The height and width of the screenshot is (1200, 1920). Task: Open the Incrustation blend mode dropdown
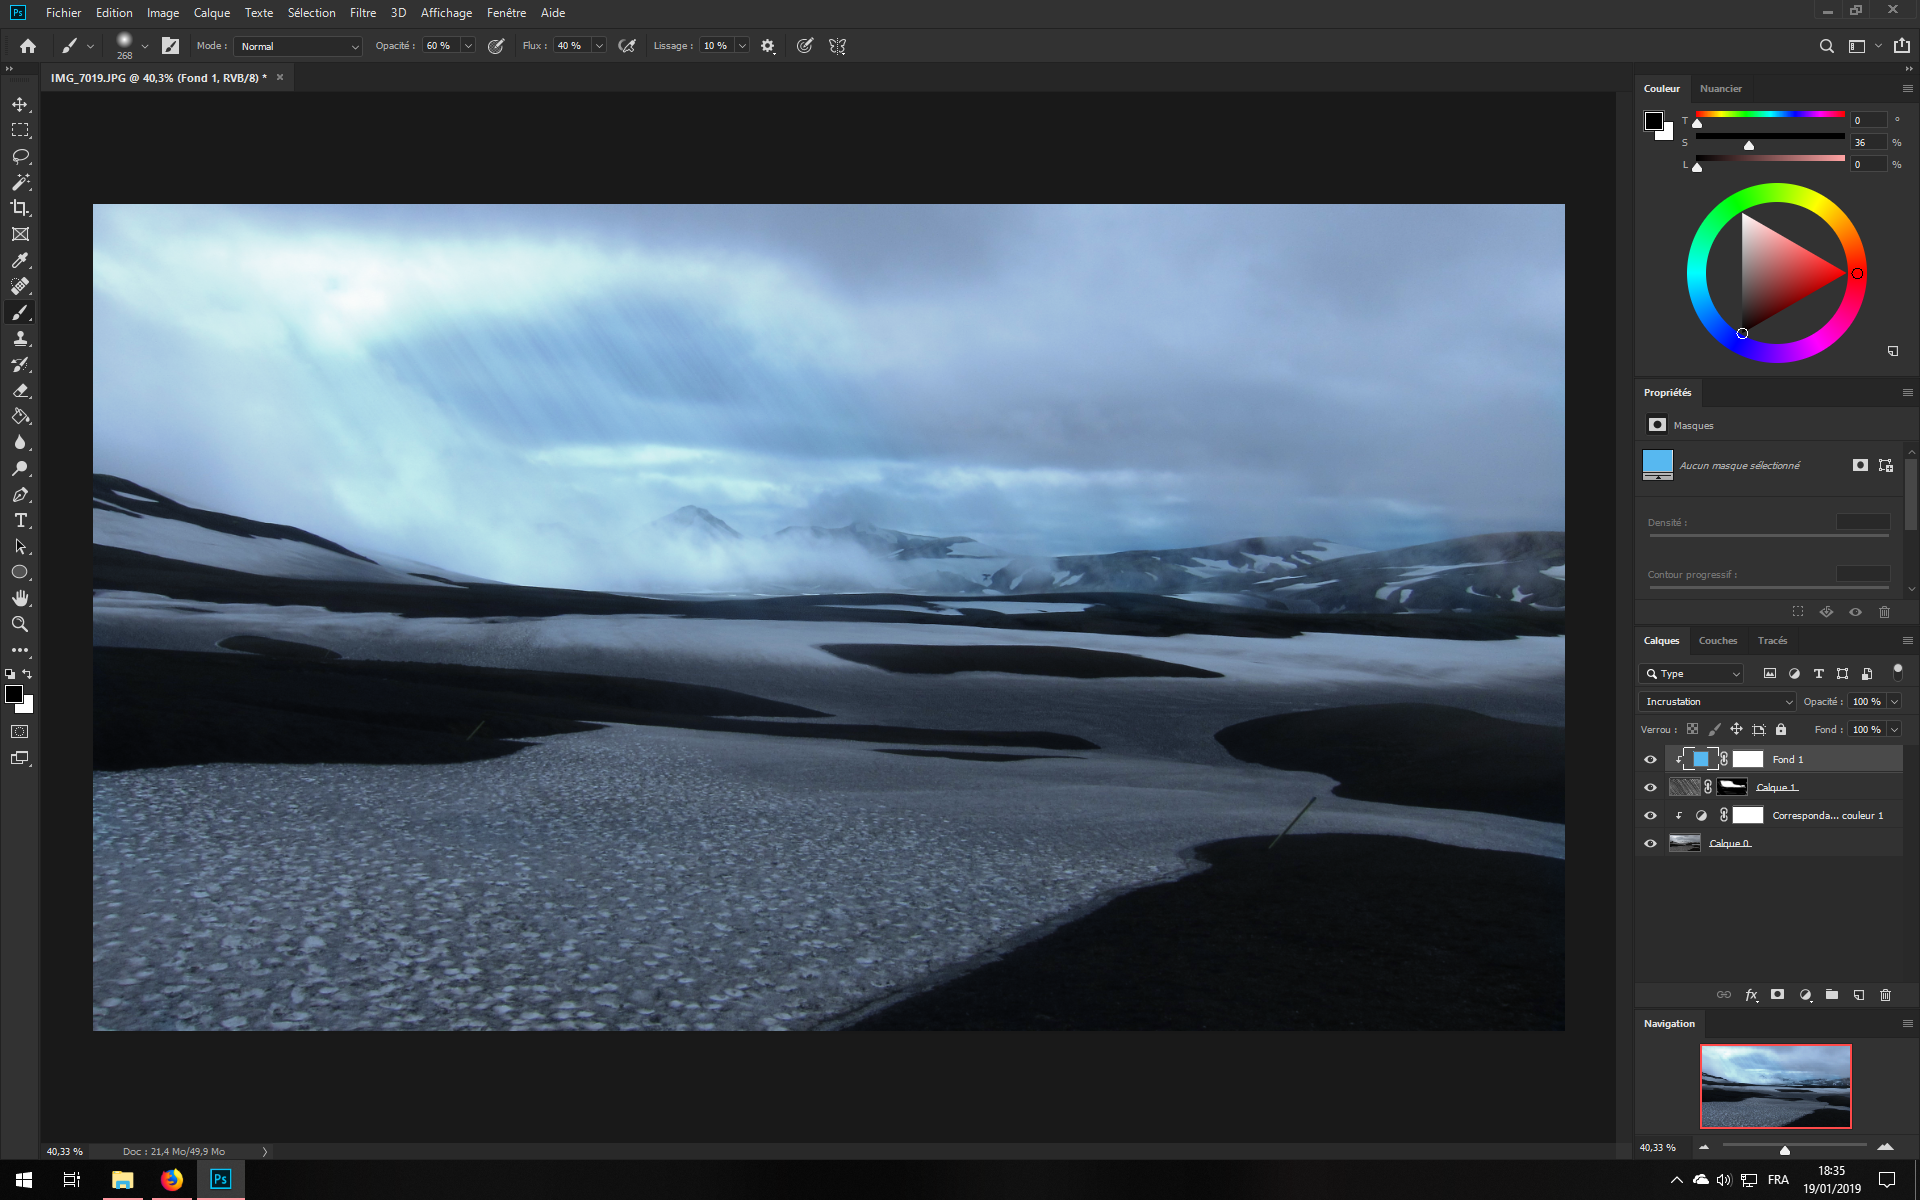click(1717, 701)
